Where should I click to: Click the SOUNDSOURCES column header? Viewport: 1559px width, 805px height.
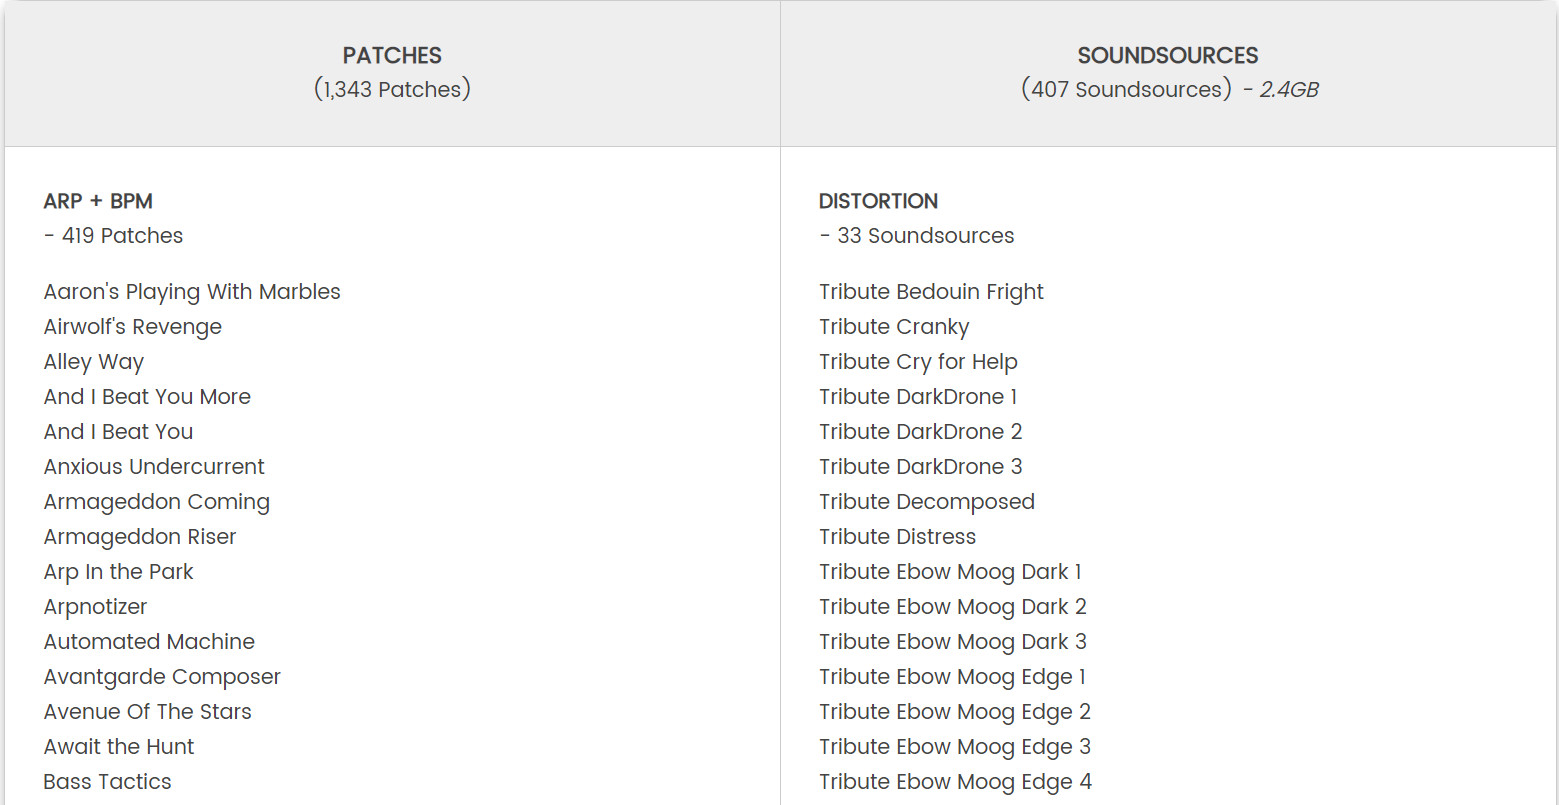(x=1167, y=56)
